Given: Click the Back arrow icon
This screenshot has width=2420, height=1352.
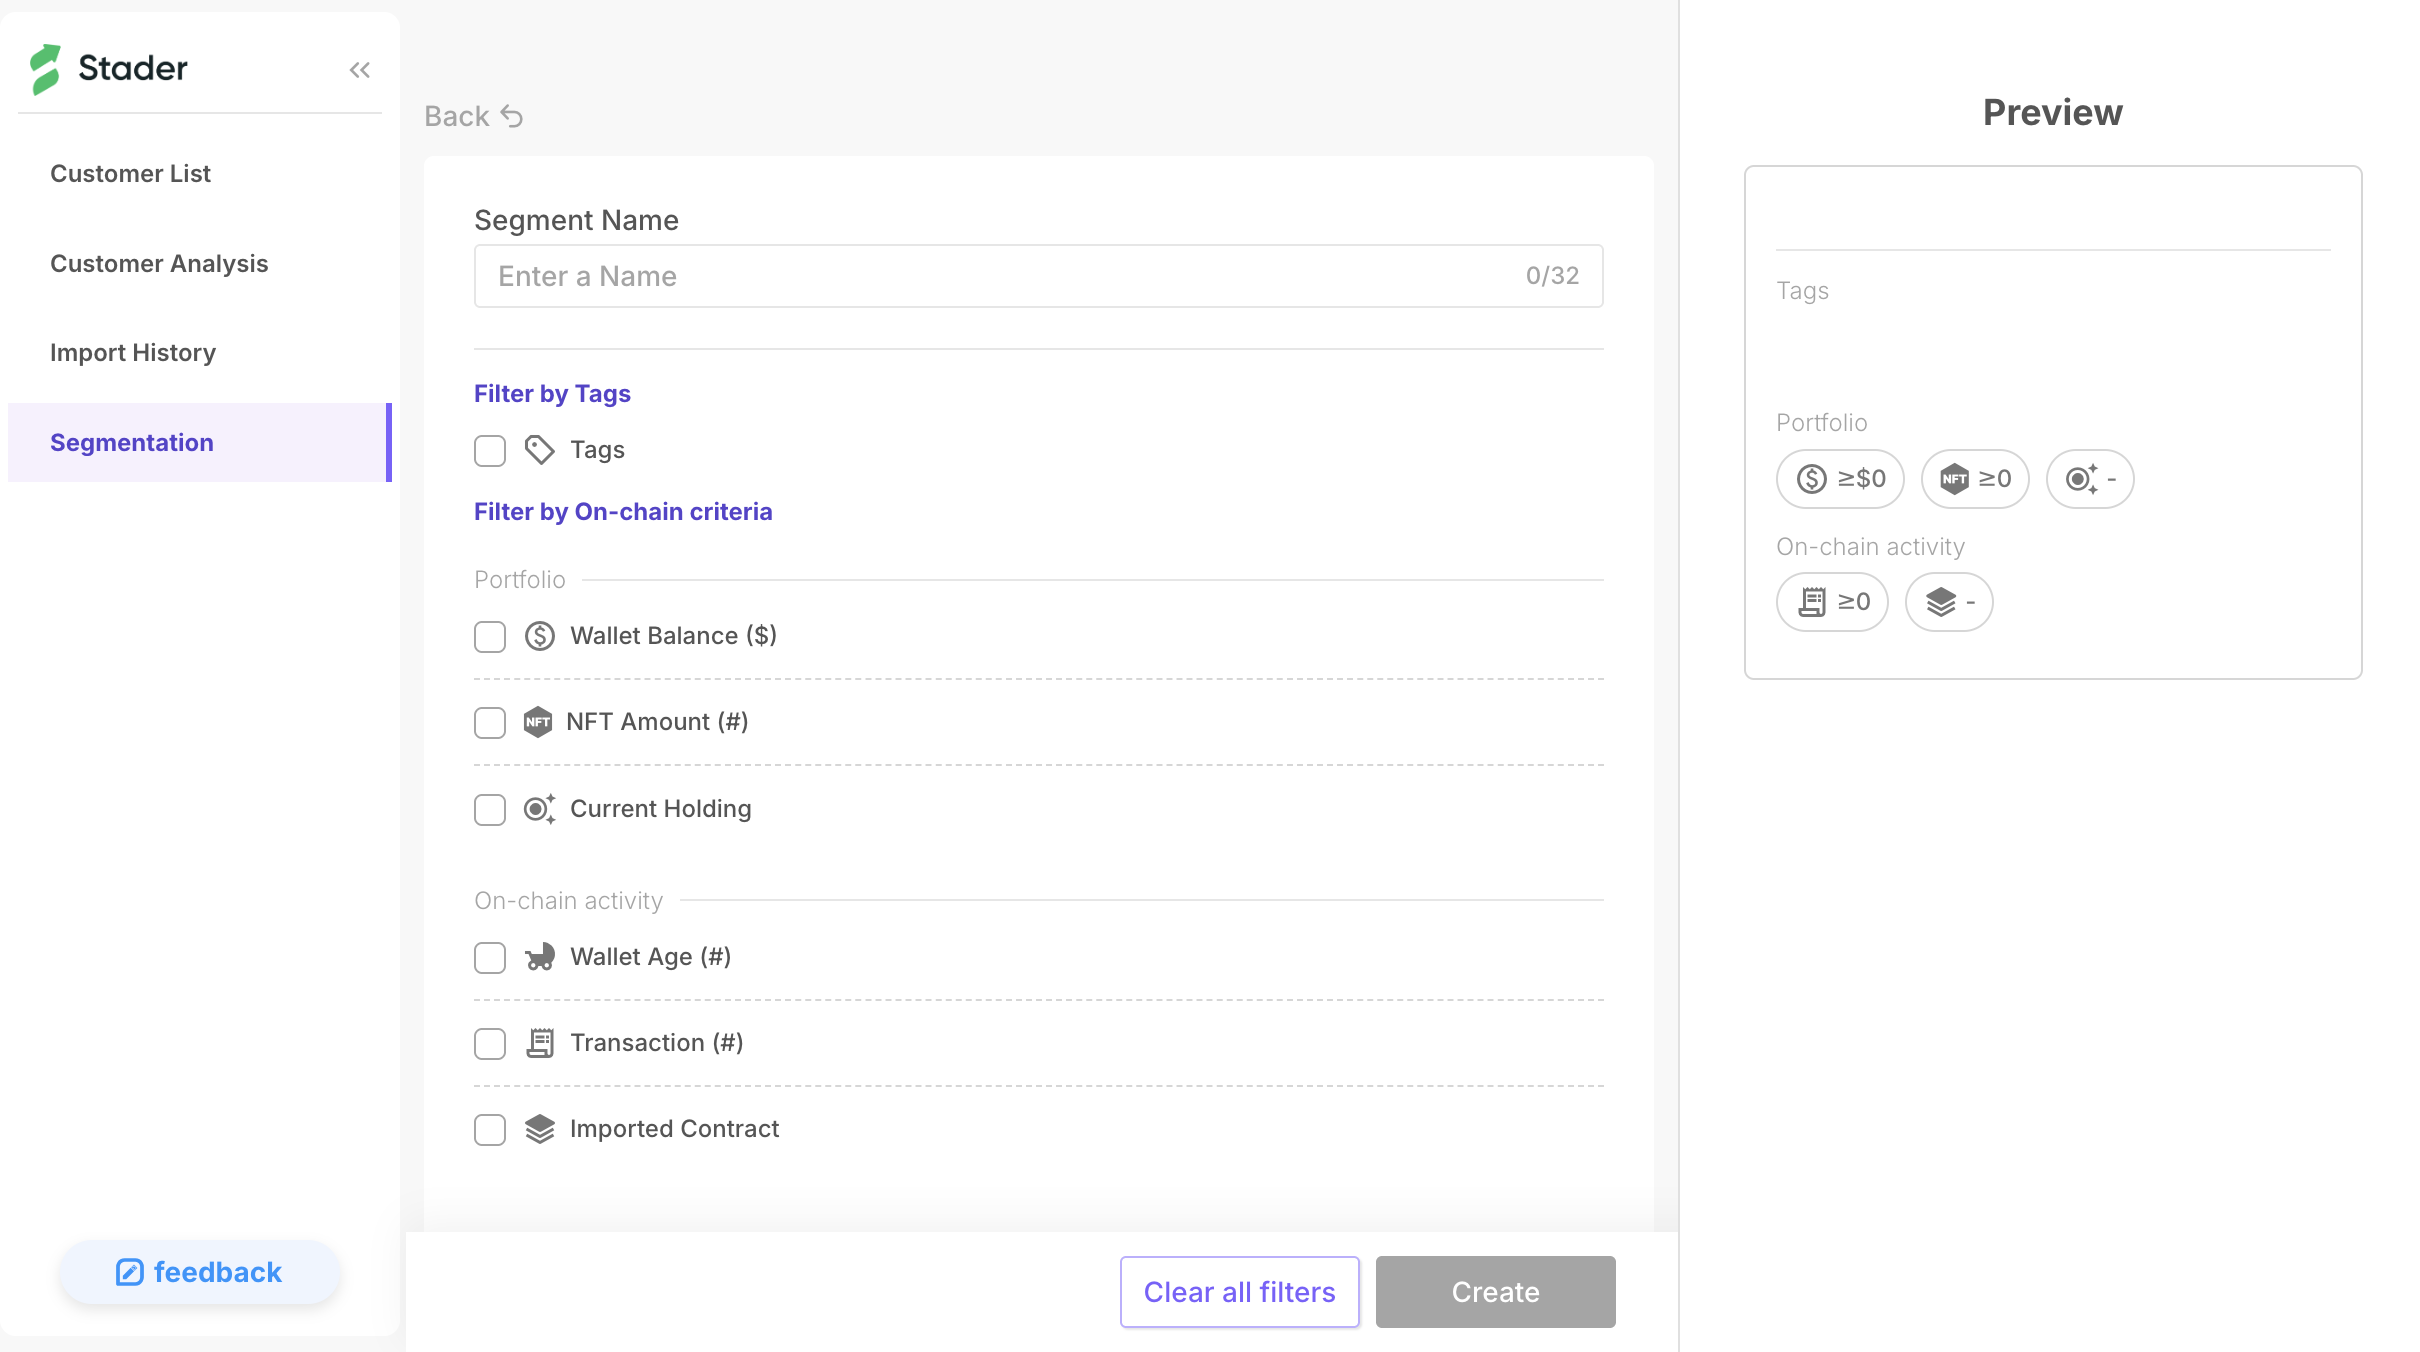Looking at the screenshot, I should coord(512,117).
